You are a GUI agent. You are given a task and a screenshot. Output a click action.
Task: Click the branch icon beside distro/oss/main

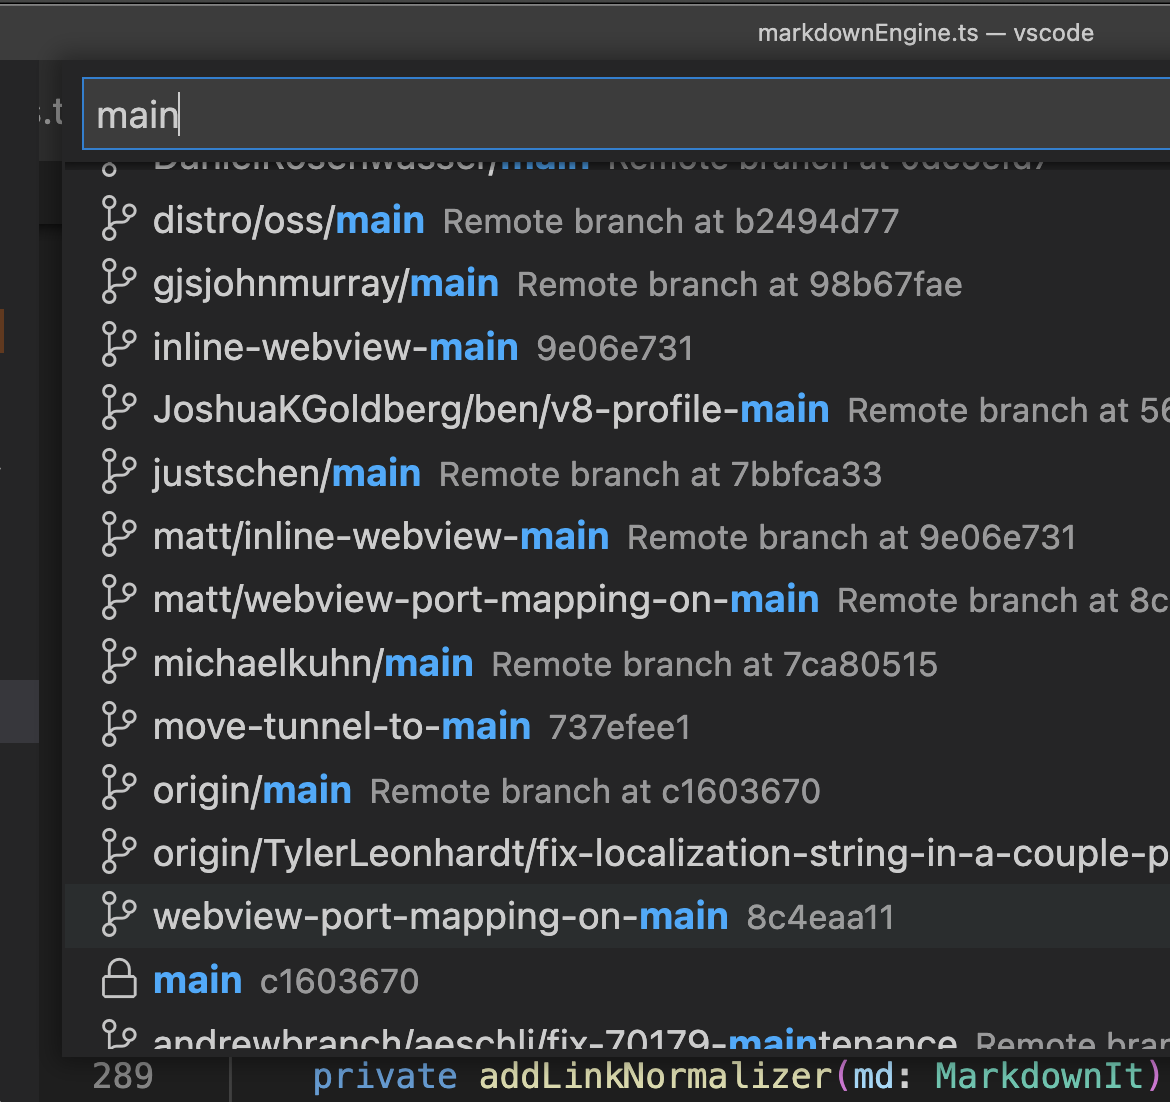(119, 218)
